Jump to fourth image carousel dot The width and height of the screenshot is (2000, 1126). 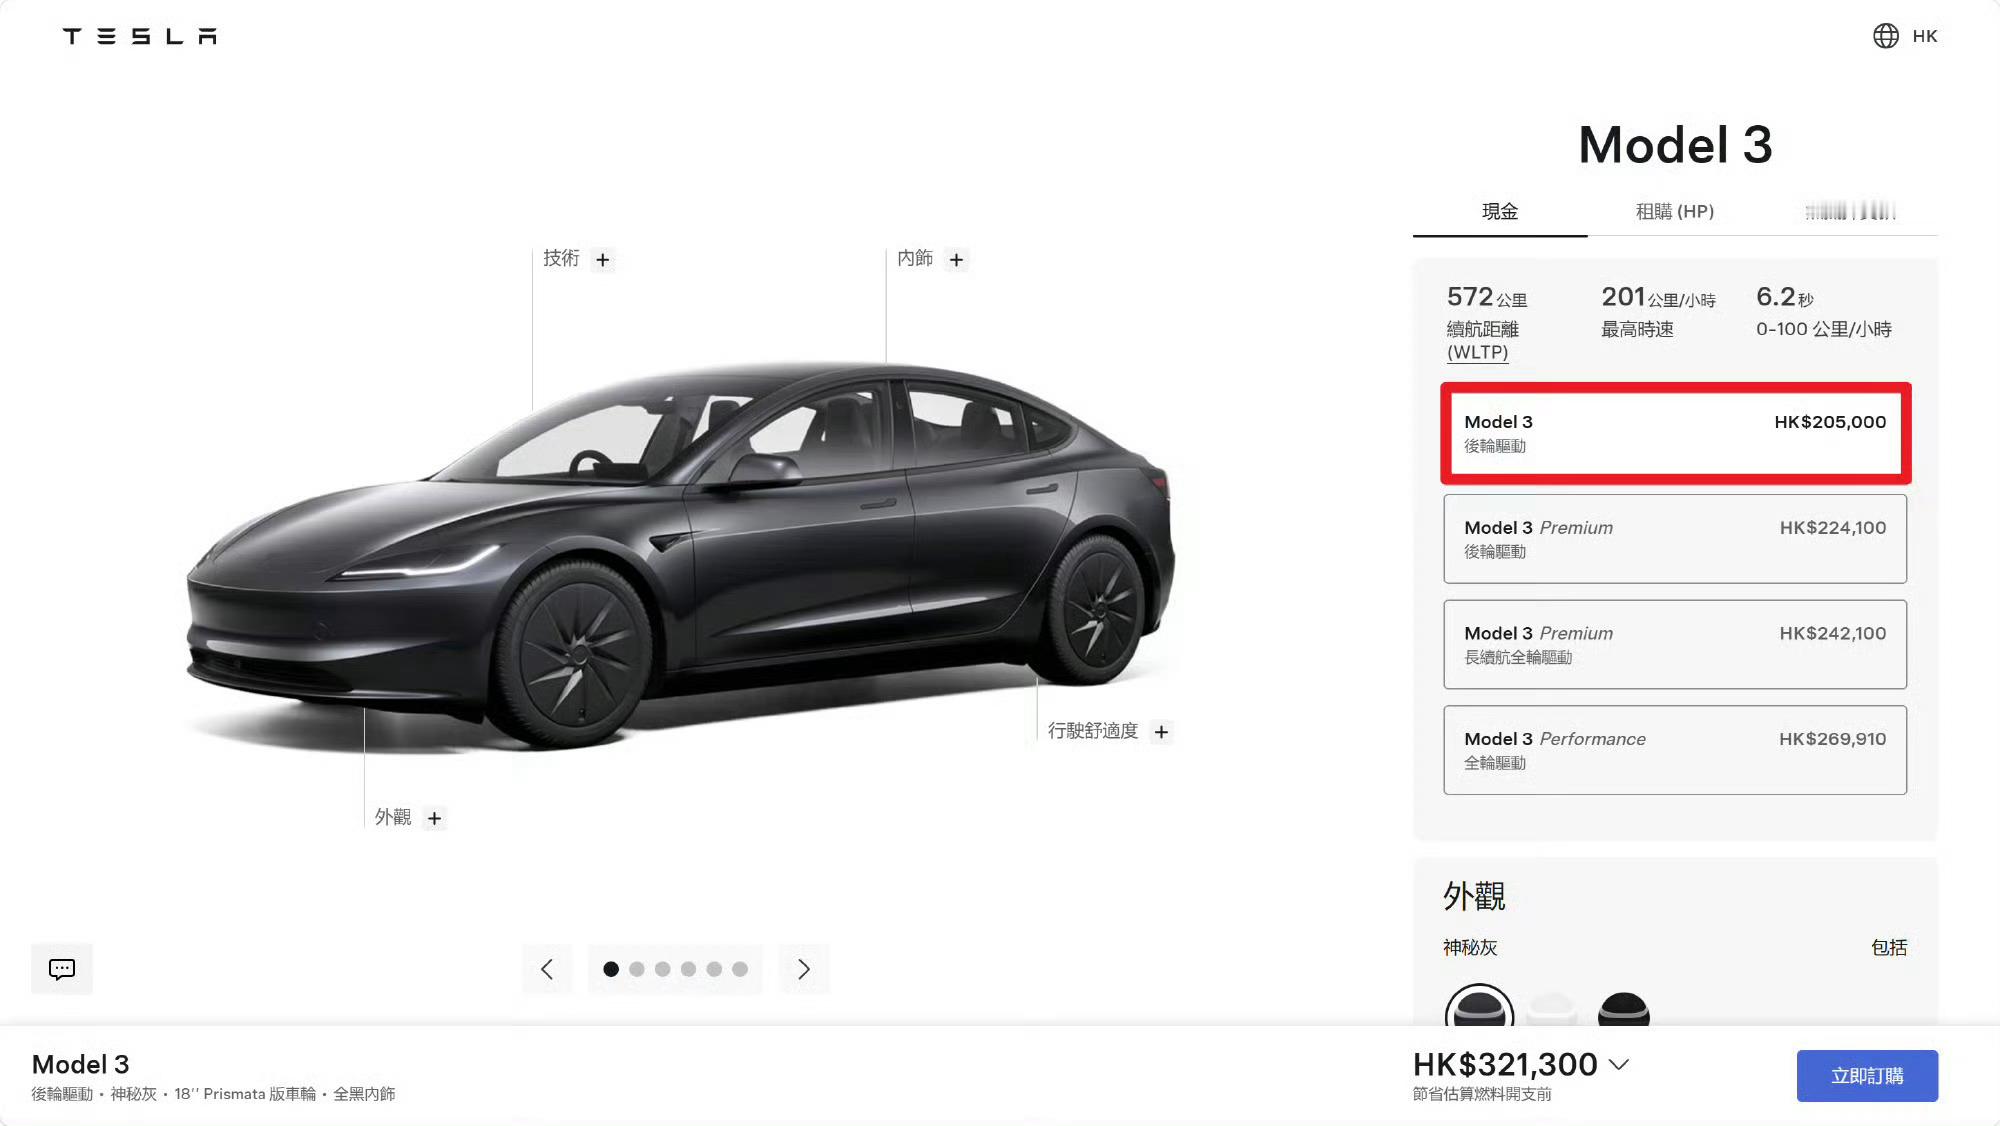coord(688,969)
